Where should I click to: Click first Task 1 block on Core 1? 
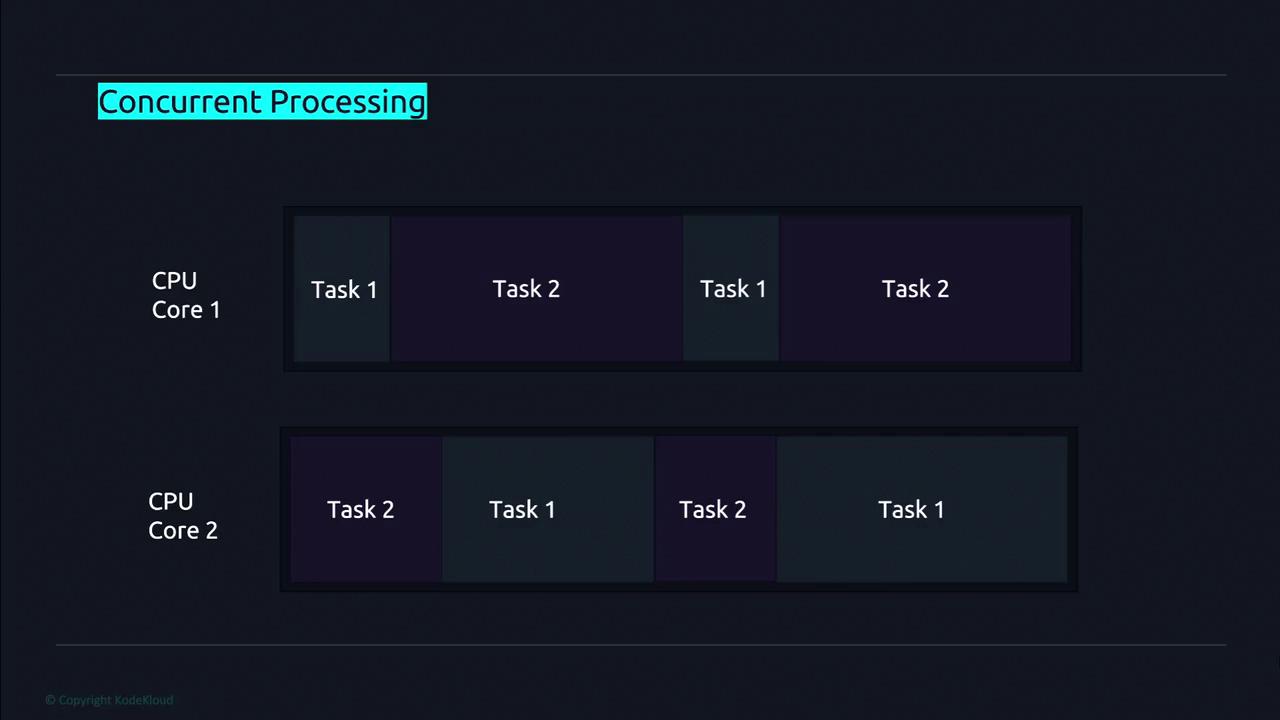coord(343,289)
